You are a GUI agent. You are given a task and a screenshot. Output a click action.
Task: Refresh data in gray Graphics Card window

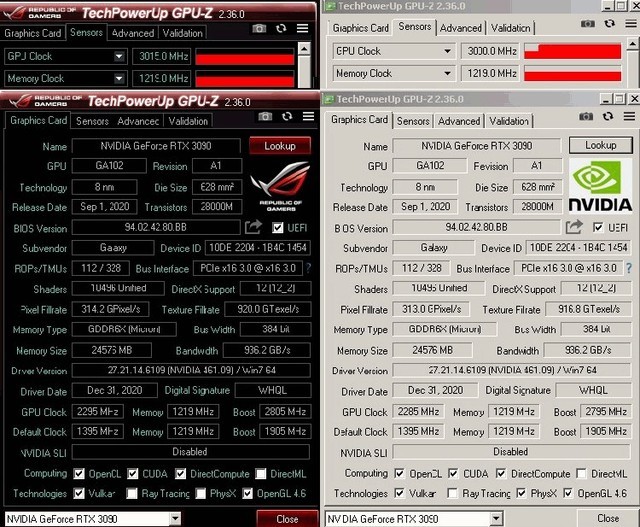tap(608, 117)
